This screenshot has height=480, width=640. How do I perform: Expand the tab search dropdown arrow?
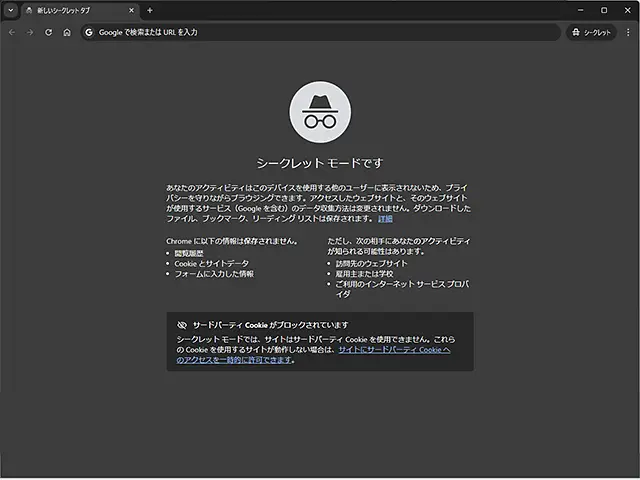point(10,10)
